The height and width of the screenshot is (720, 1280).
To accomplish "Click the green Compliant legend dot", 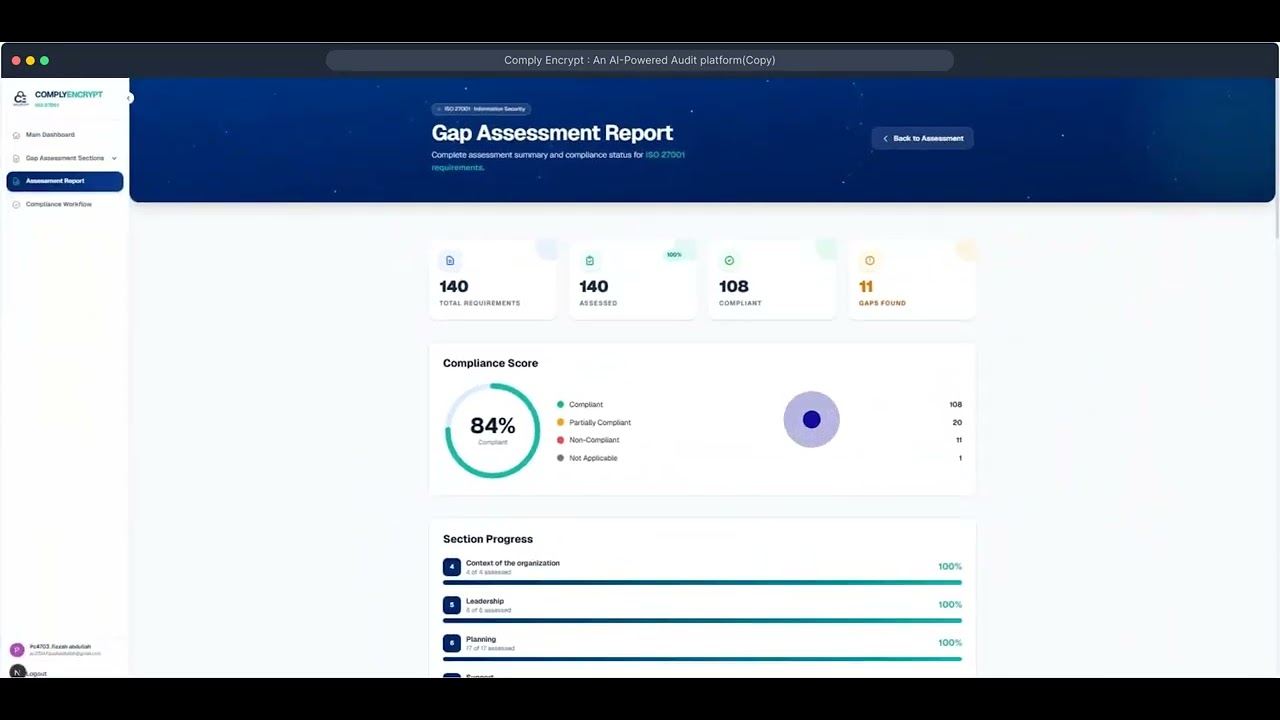I will click(x=561, y=405).
